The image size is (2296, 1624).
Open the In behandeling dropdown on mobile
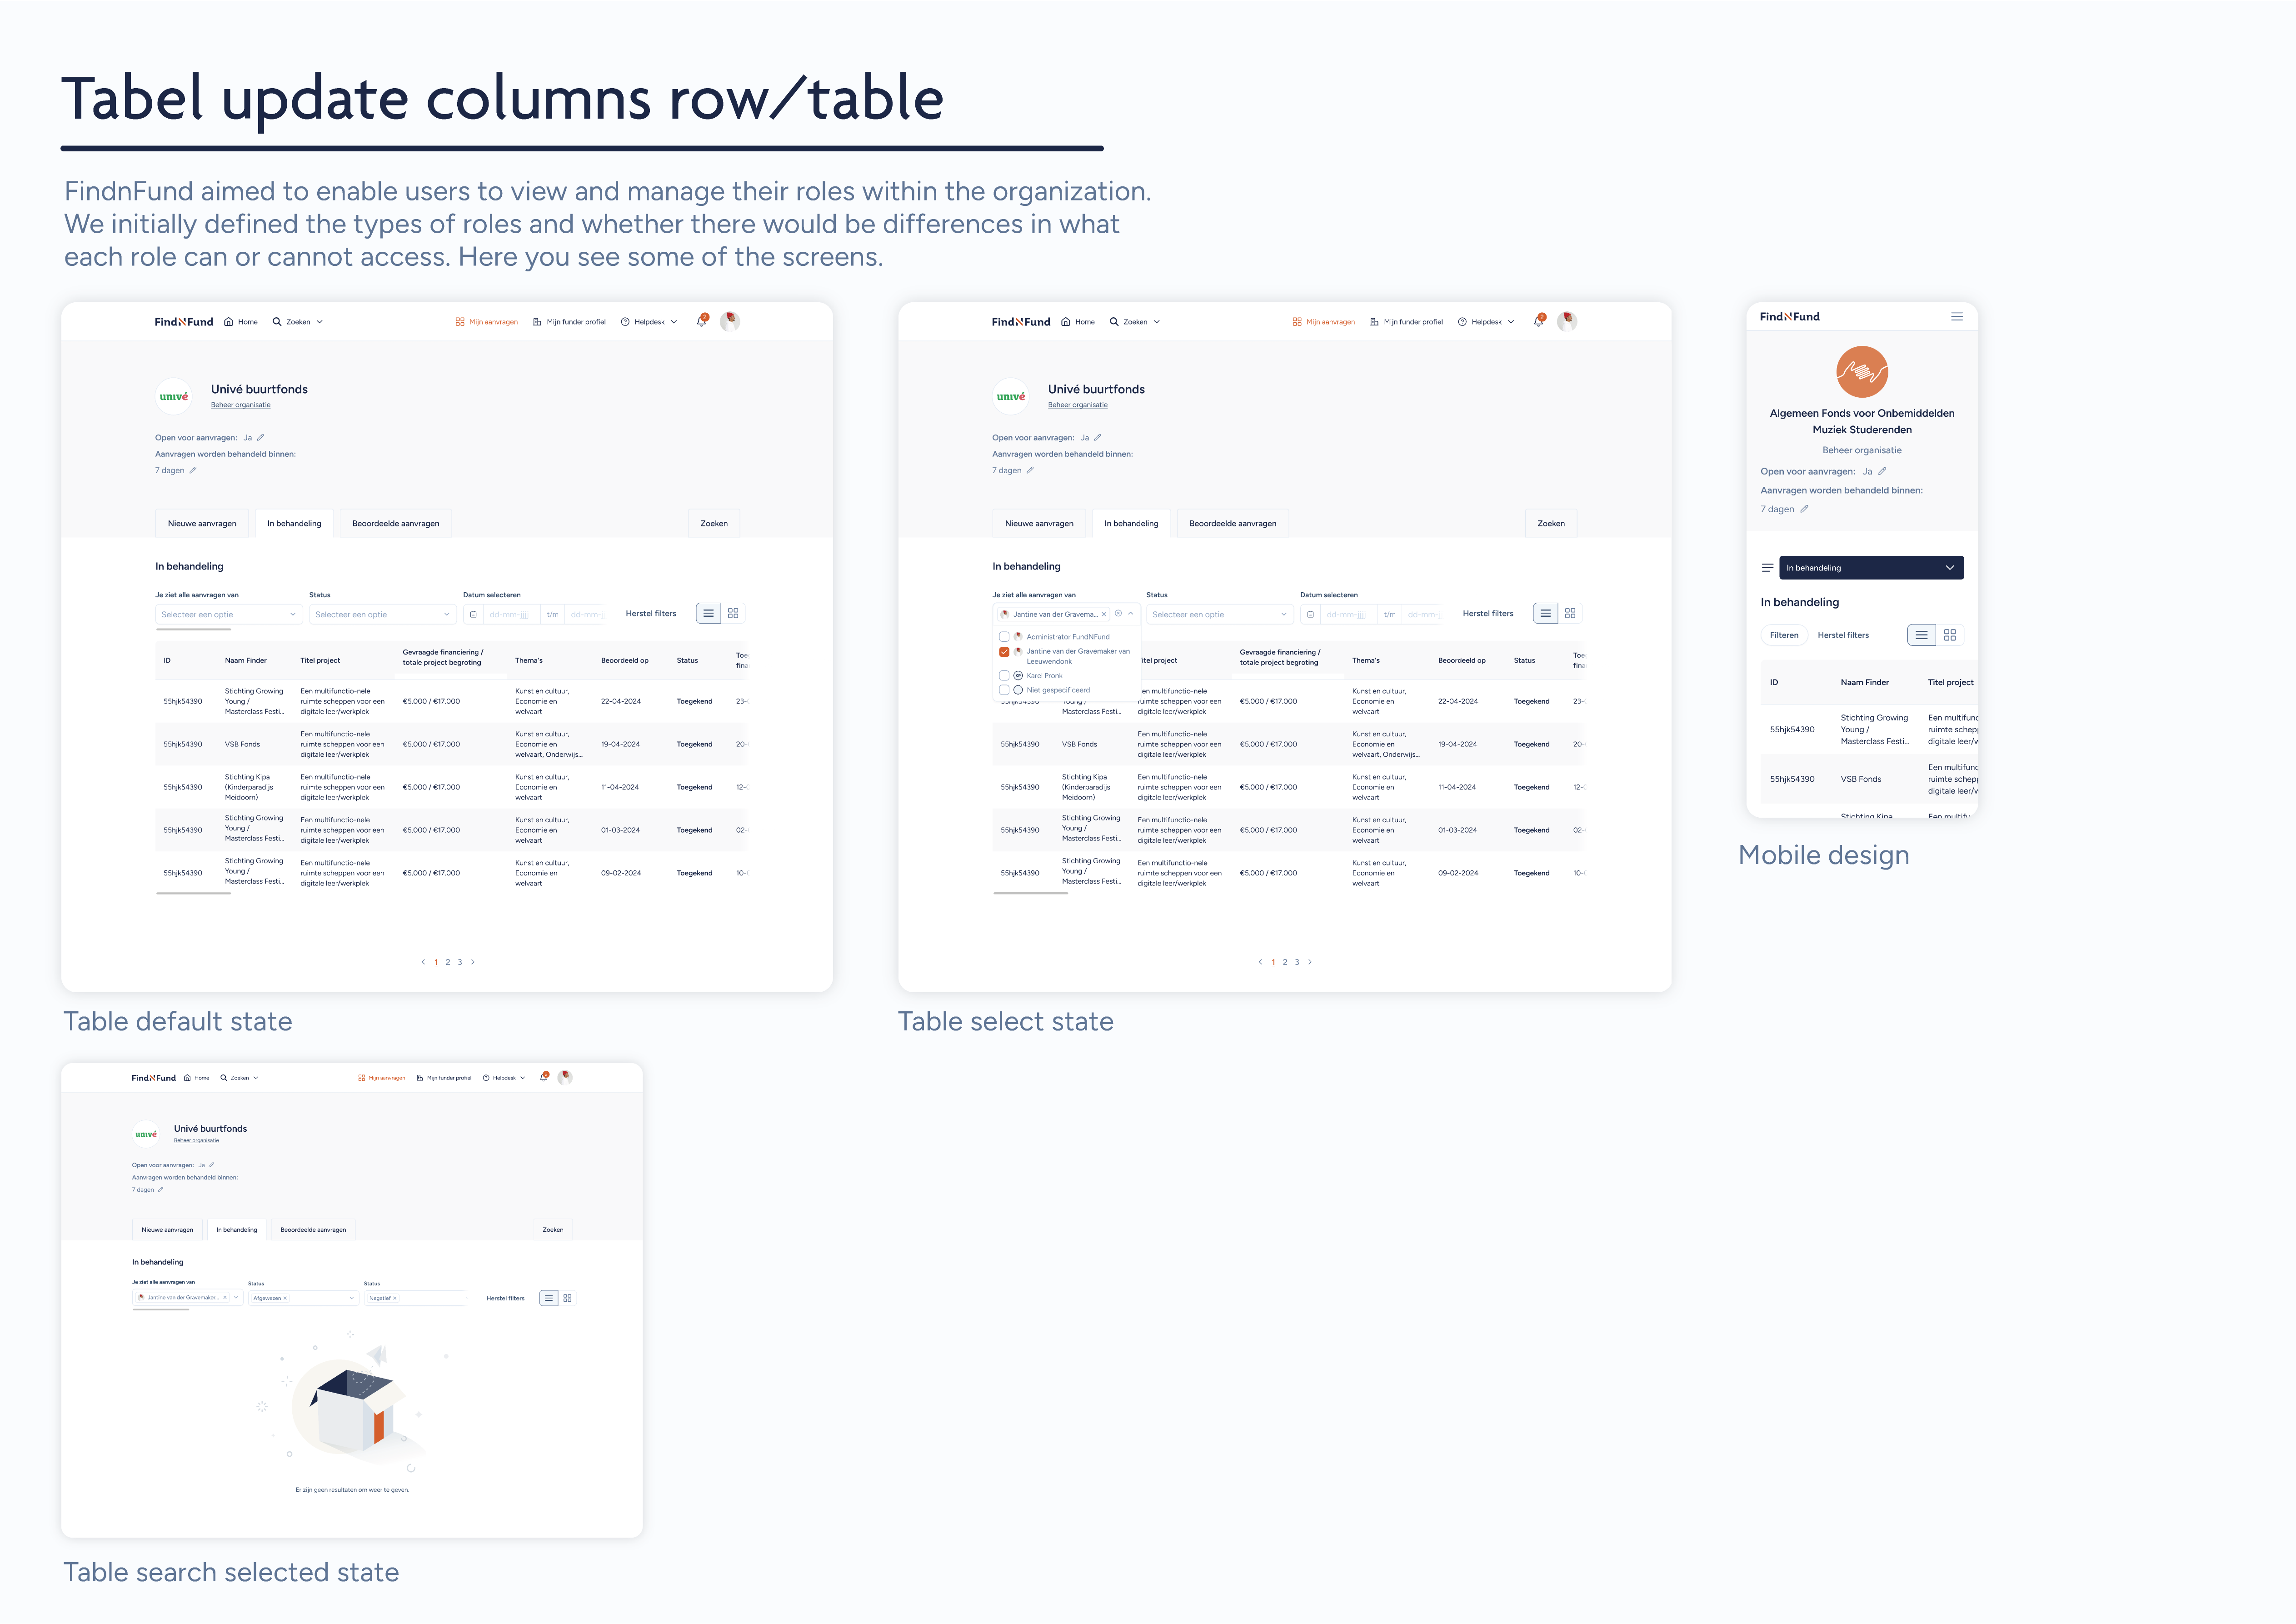pyautogui.click(x=1870, y=567)
